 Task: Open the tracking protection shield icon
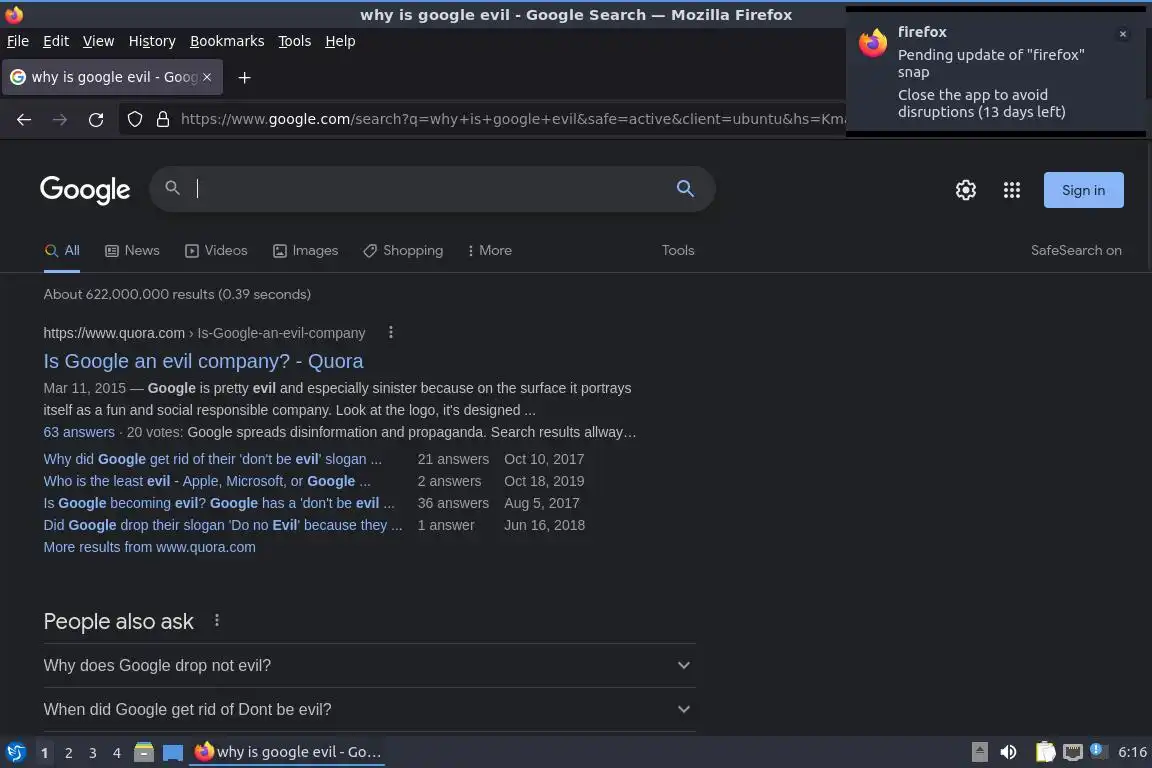coord(134,119)
